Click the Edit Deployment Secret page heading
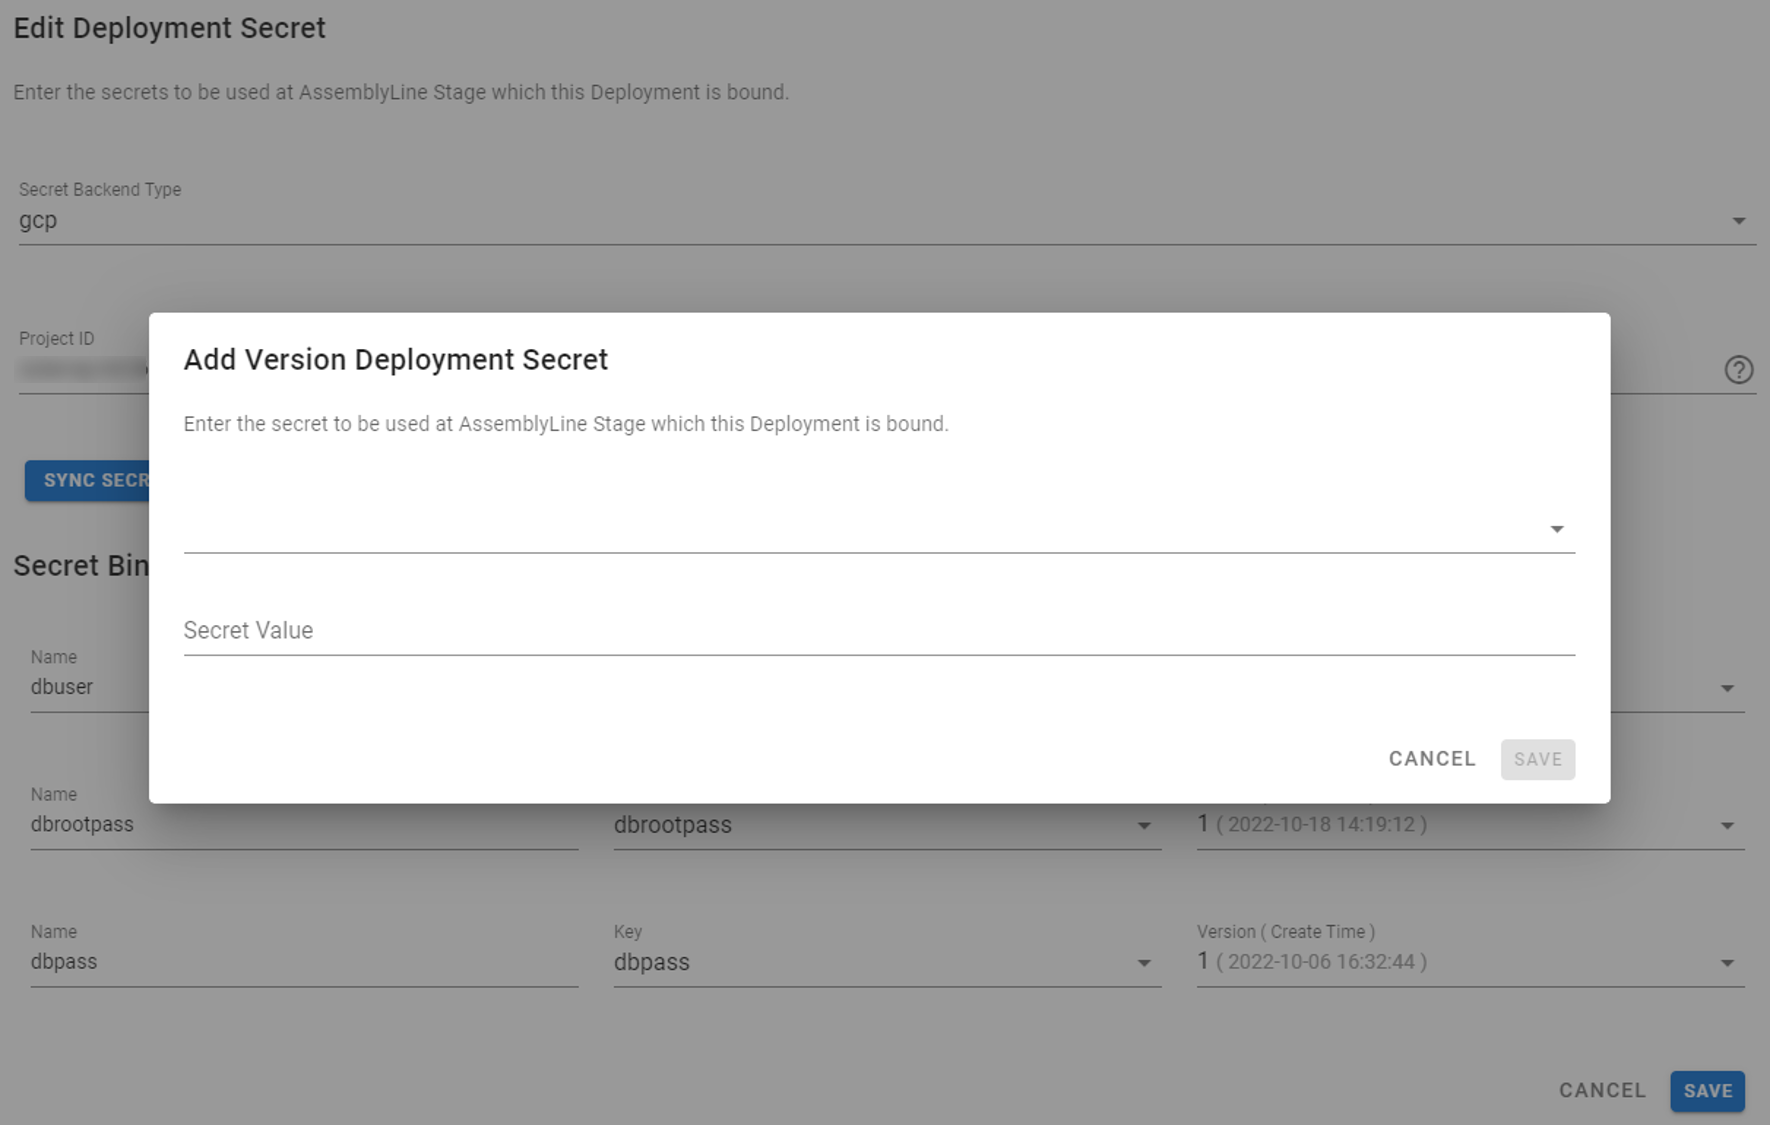This screenshot has height=1125, width=1770. pyautogui.click(x=169, y=28)
